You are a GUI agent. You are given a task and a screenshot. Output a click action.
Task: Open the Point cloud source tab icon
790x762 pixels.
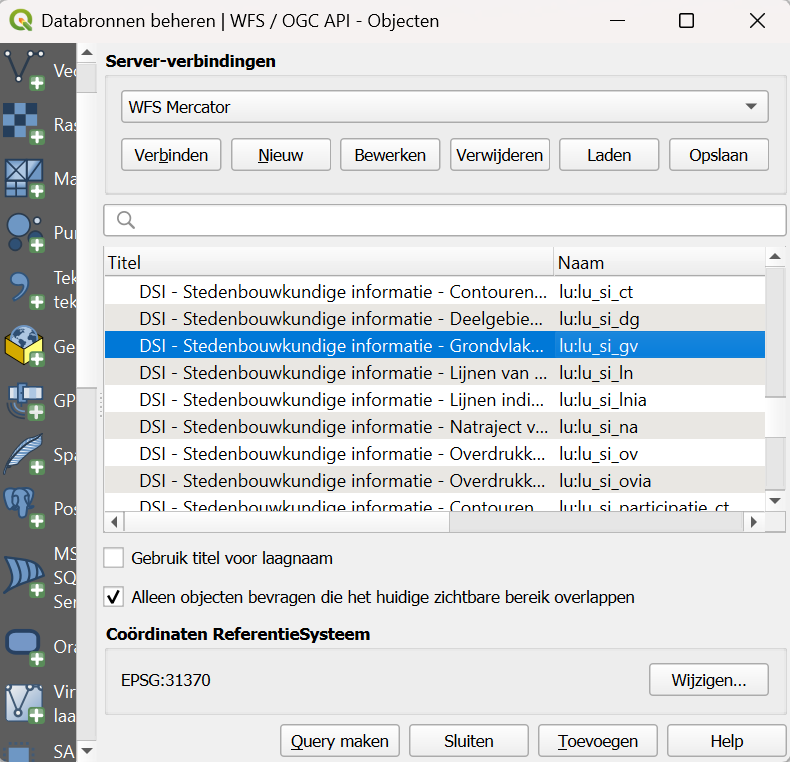[x=24, y=232]
